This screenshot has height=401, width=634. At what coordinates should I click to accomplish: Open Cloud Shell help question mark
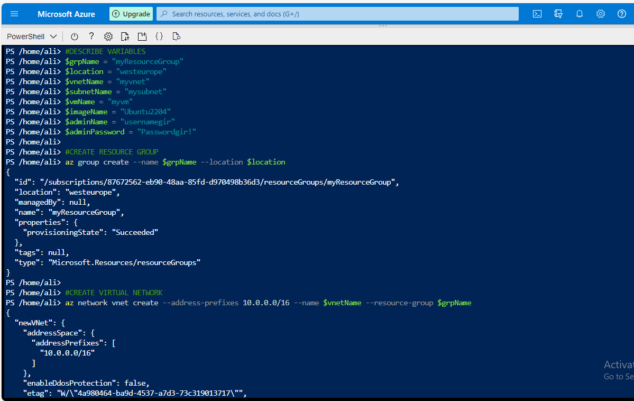point(91,36)
